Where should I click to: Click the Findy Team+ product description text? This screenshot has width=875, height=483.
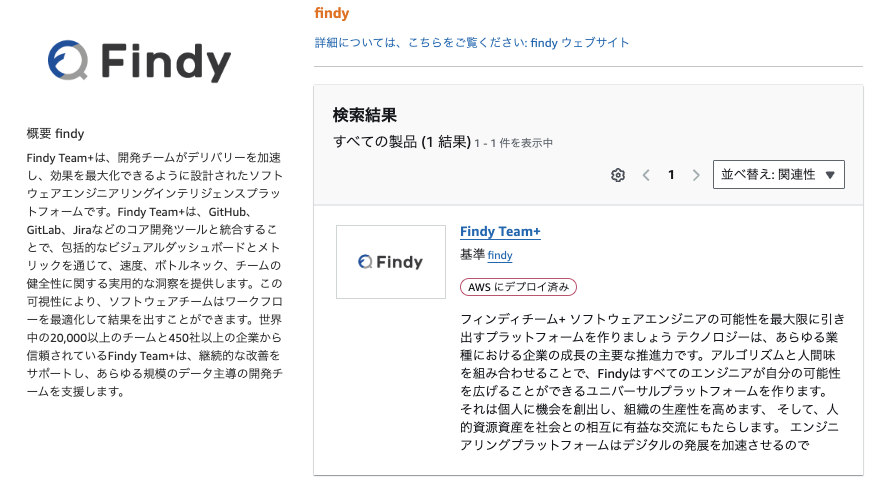(x=652, y=381)
